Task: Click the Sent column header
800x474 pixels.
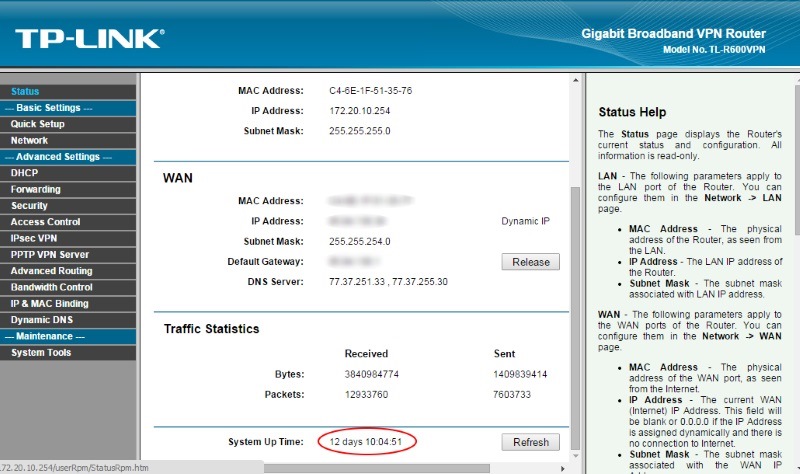Action: pyautogui.click(x=504, y=354)
